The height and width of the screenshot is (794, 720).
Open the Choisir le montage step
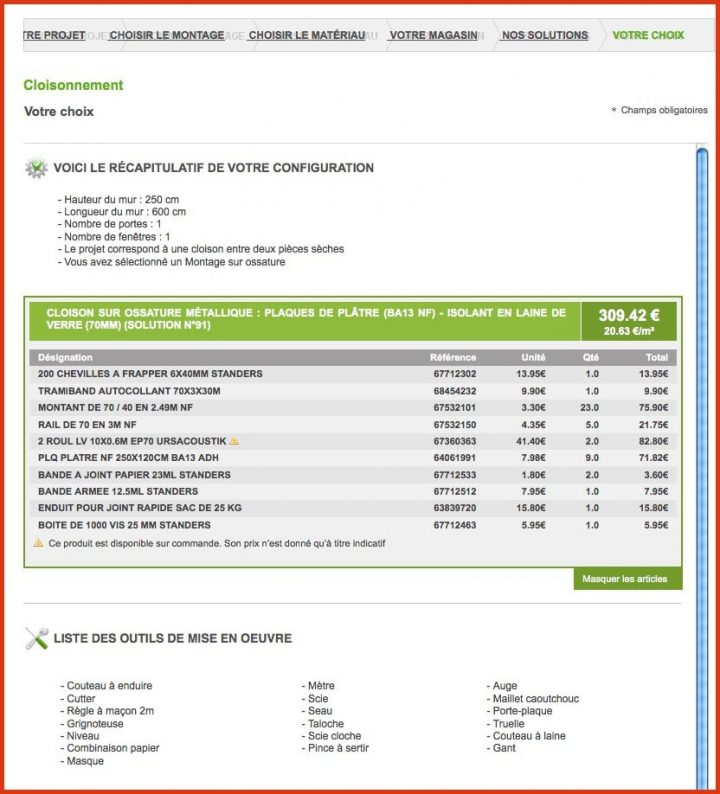[166, 35]
